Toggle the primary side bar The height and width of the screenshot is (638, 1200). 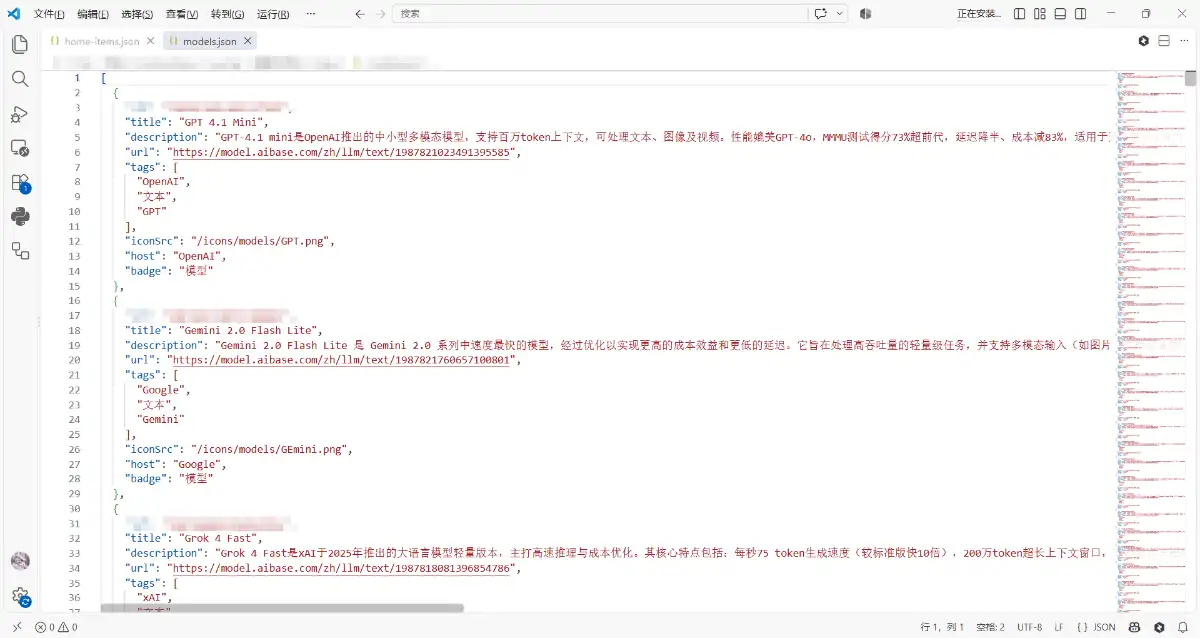(1019, 14)
